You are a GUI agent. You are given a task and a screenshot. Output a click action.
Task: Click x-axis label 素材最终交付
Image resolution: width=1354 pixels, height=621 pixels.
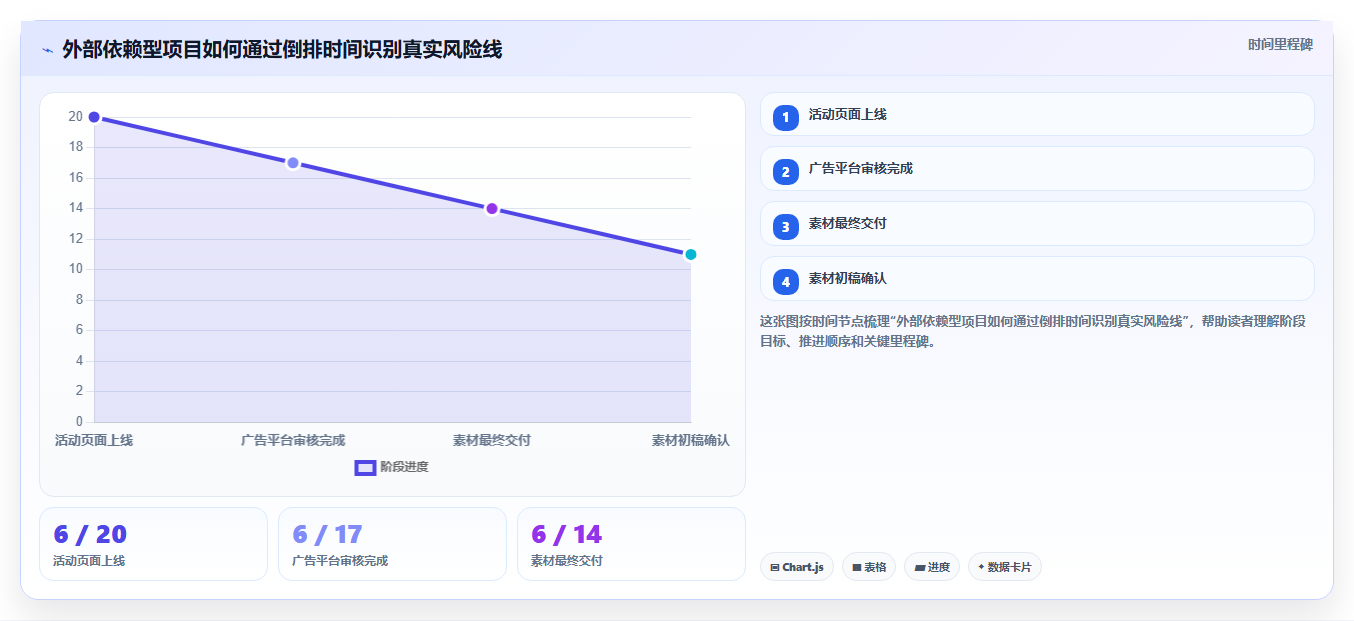[x=492, y=440]
